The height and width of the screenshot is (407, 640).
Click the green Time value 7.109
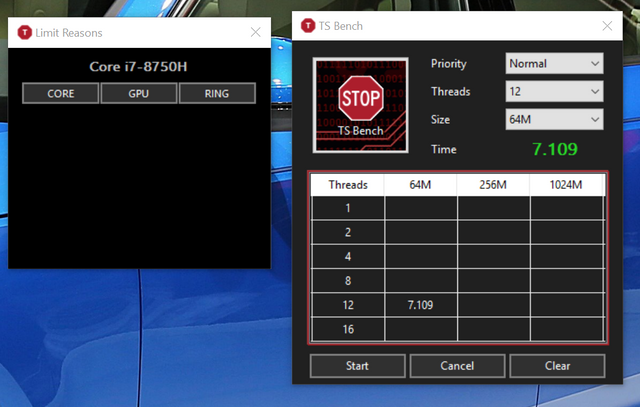tap(555, 149)
